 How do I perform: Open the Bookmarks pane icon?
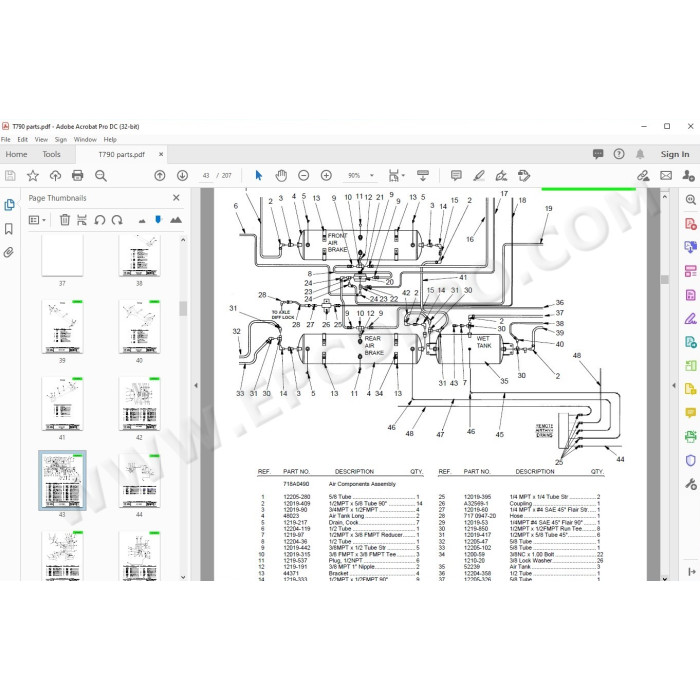point(8,229)
